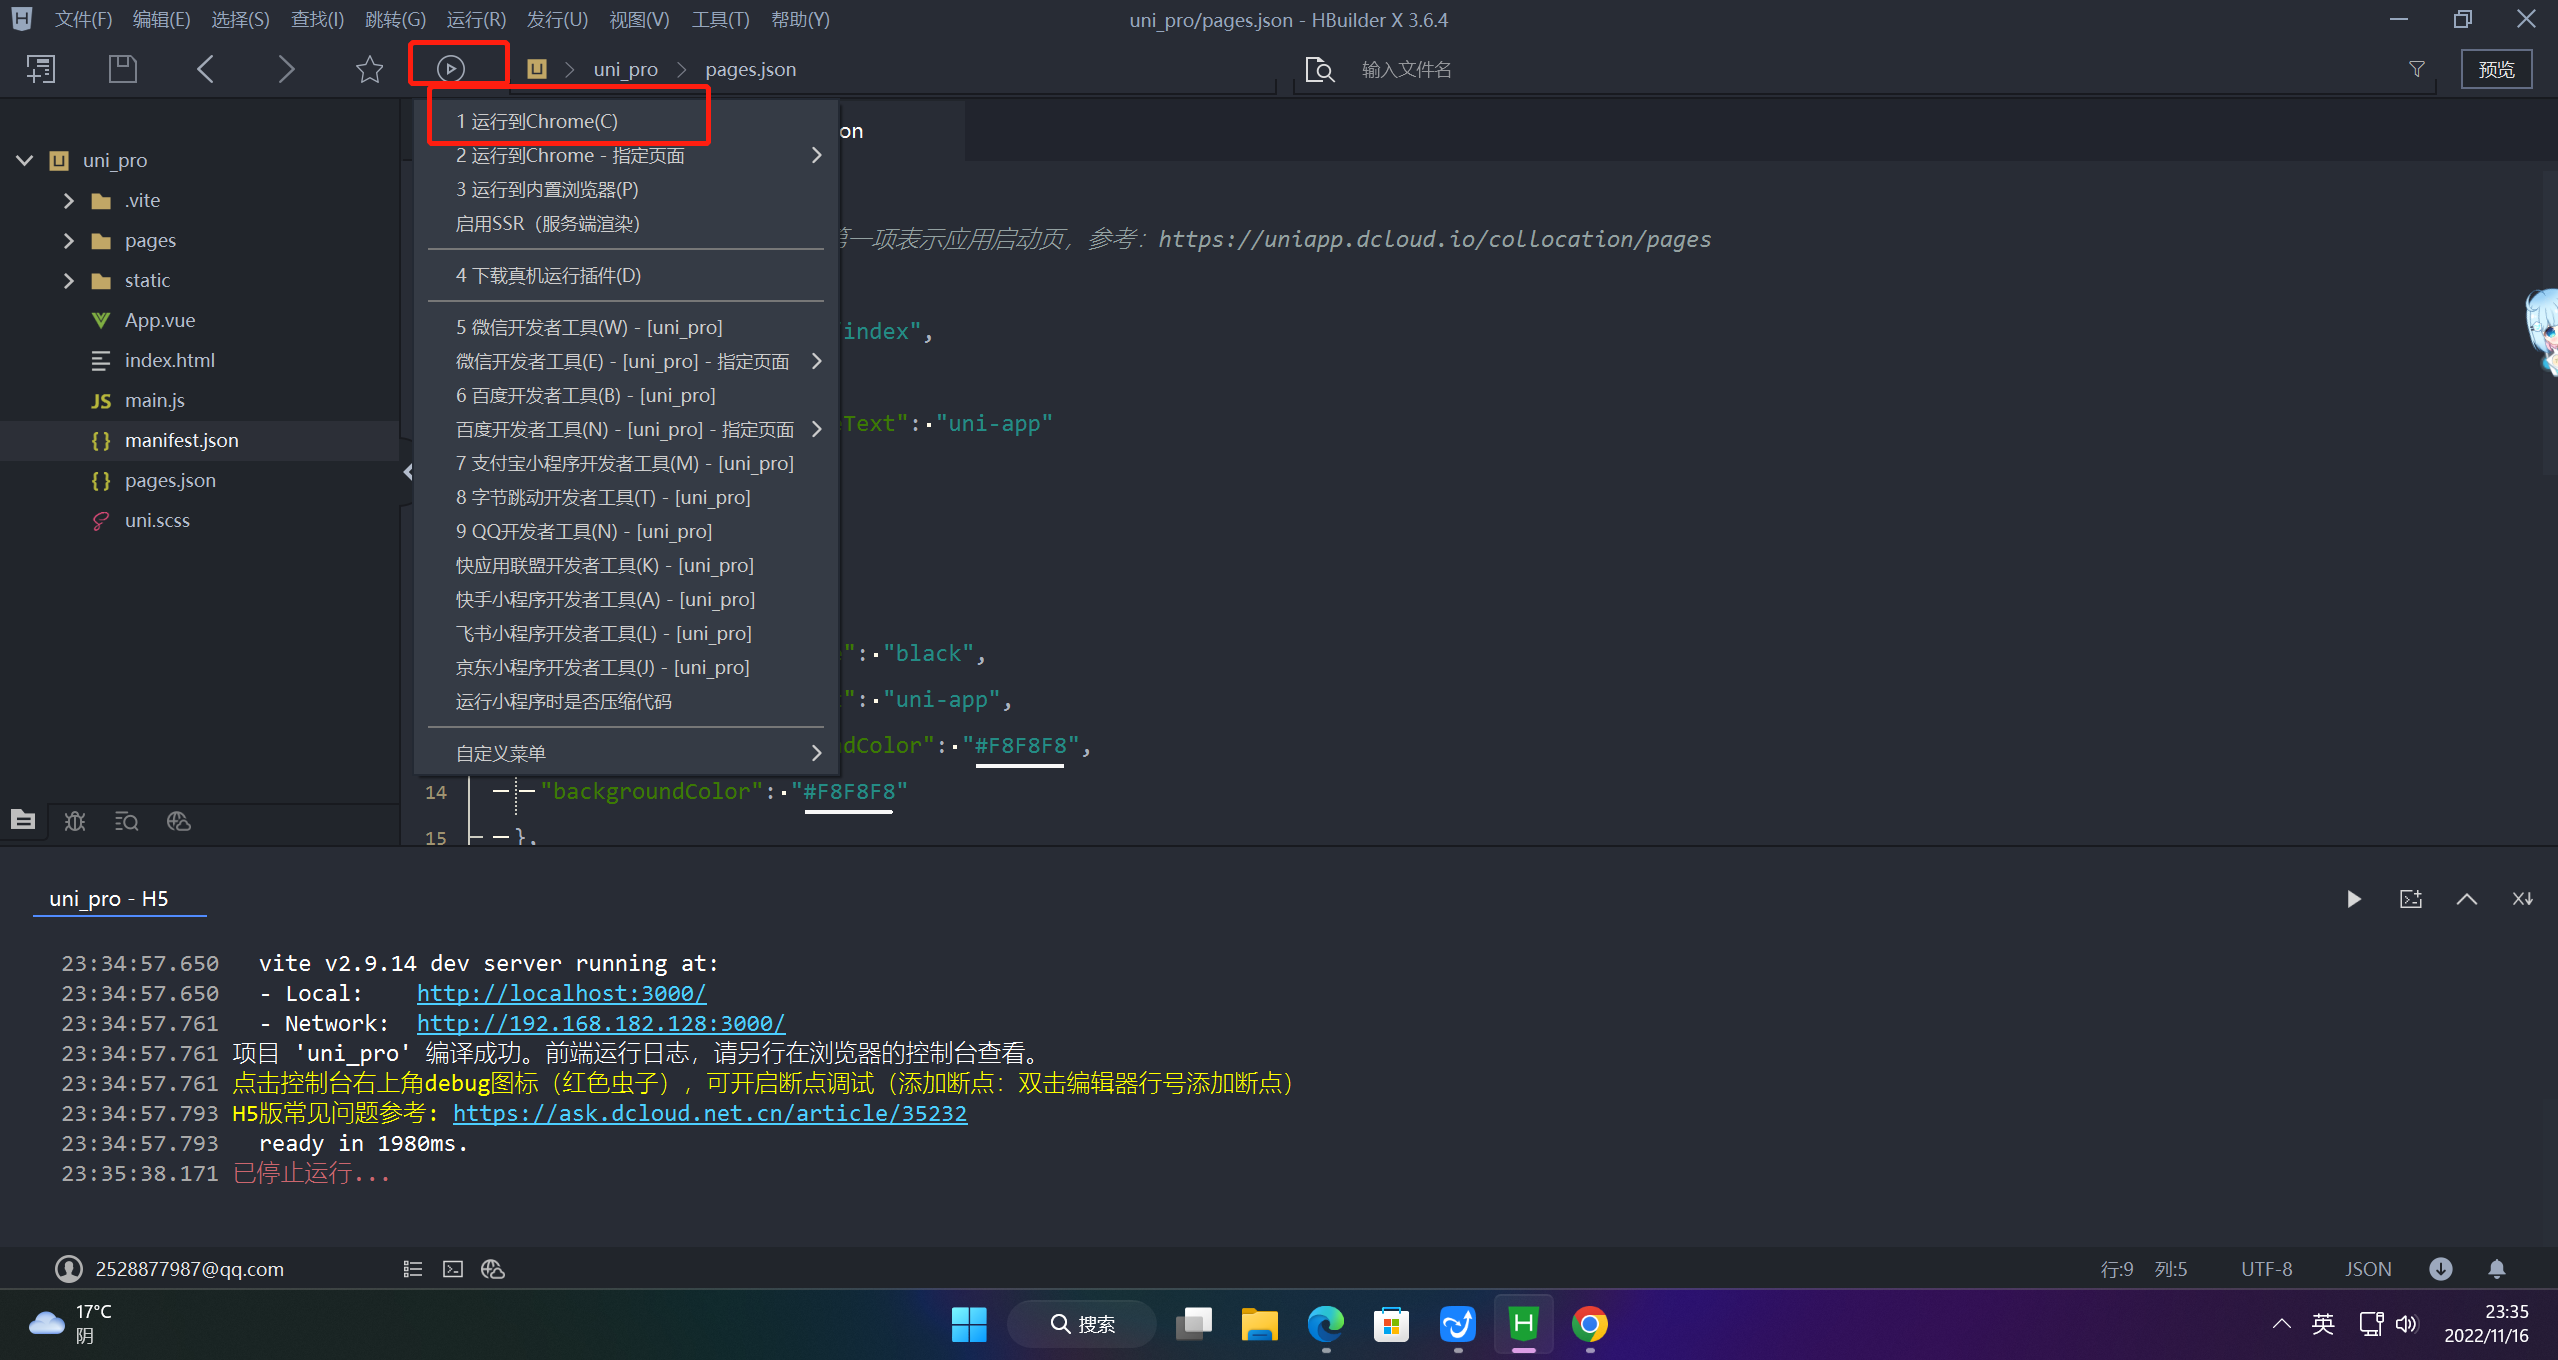
Task: Toggle 启用SSR（服务端渲染）option
Action: (626, 223)
